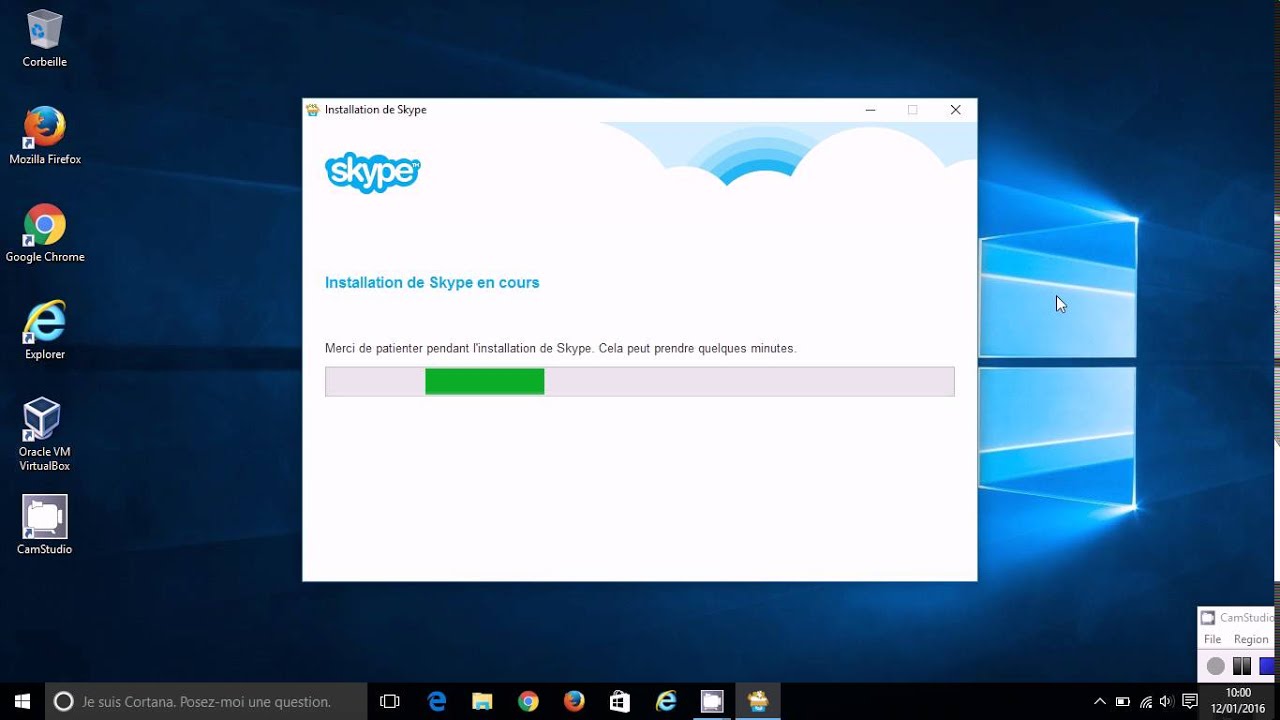Image resolution: width=1280 pixels, height=720 pixels.
Task: Open the Region menu in CamStudio
Action: click(x=1251, y=639)
